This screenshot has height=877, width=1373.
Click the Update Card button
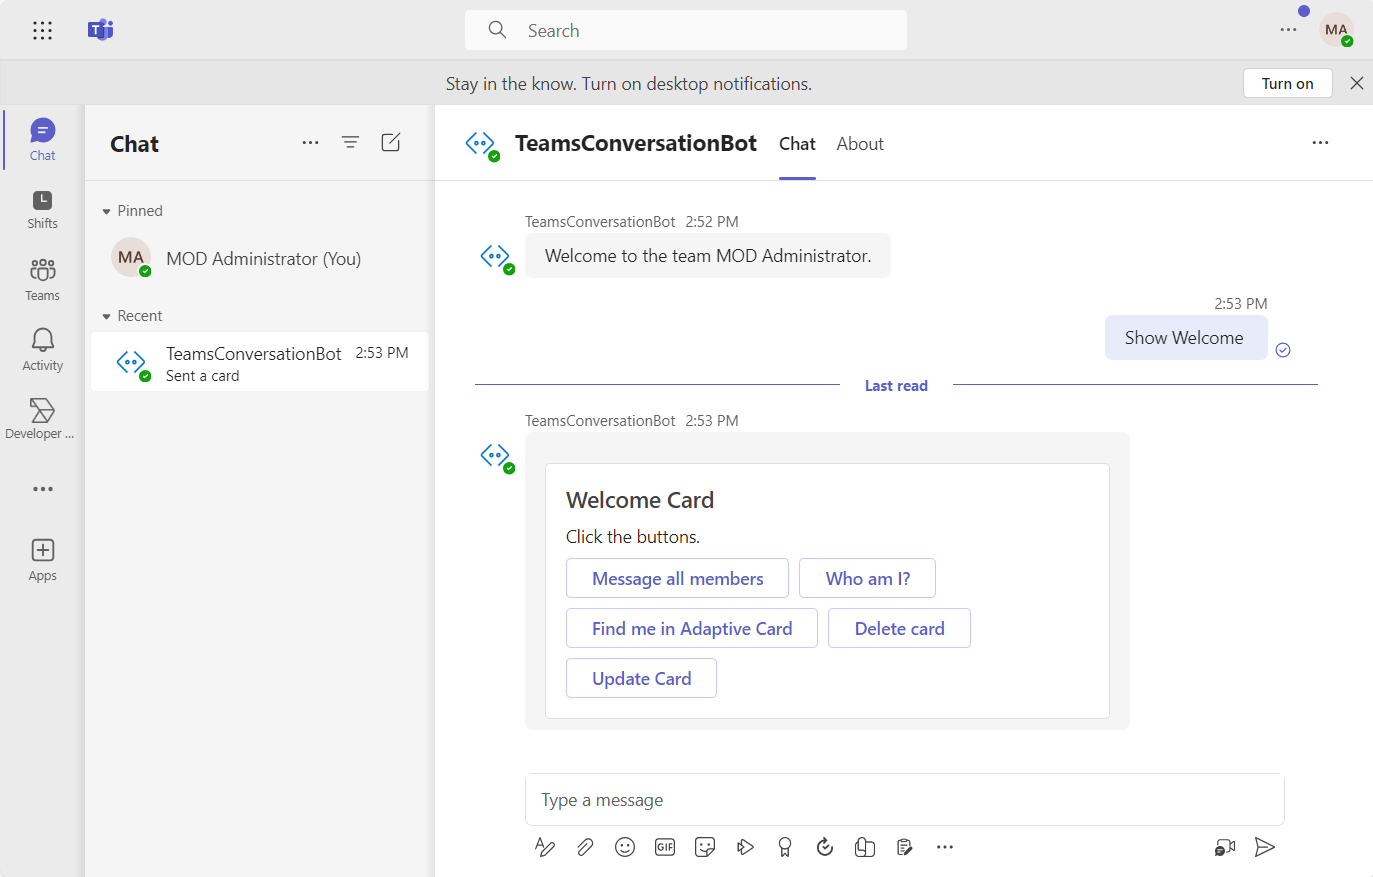pos(641,678)
